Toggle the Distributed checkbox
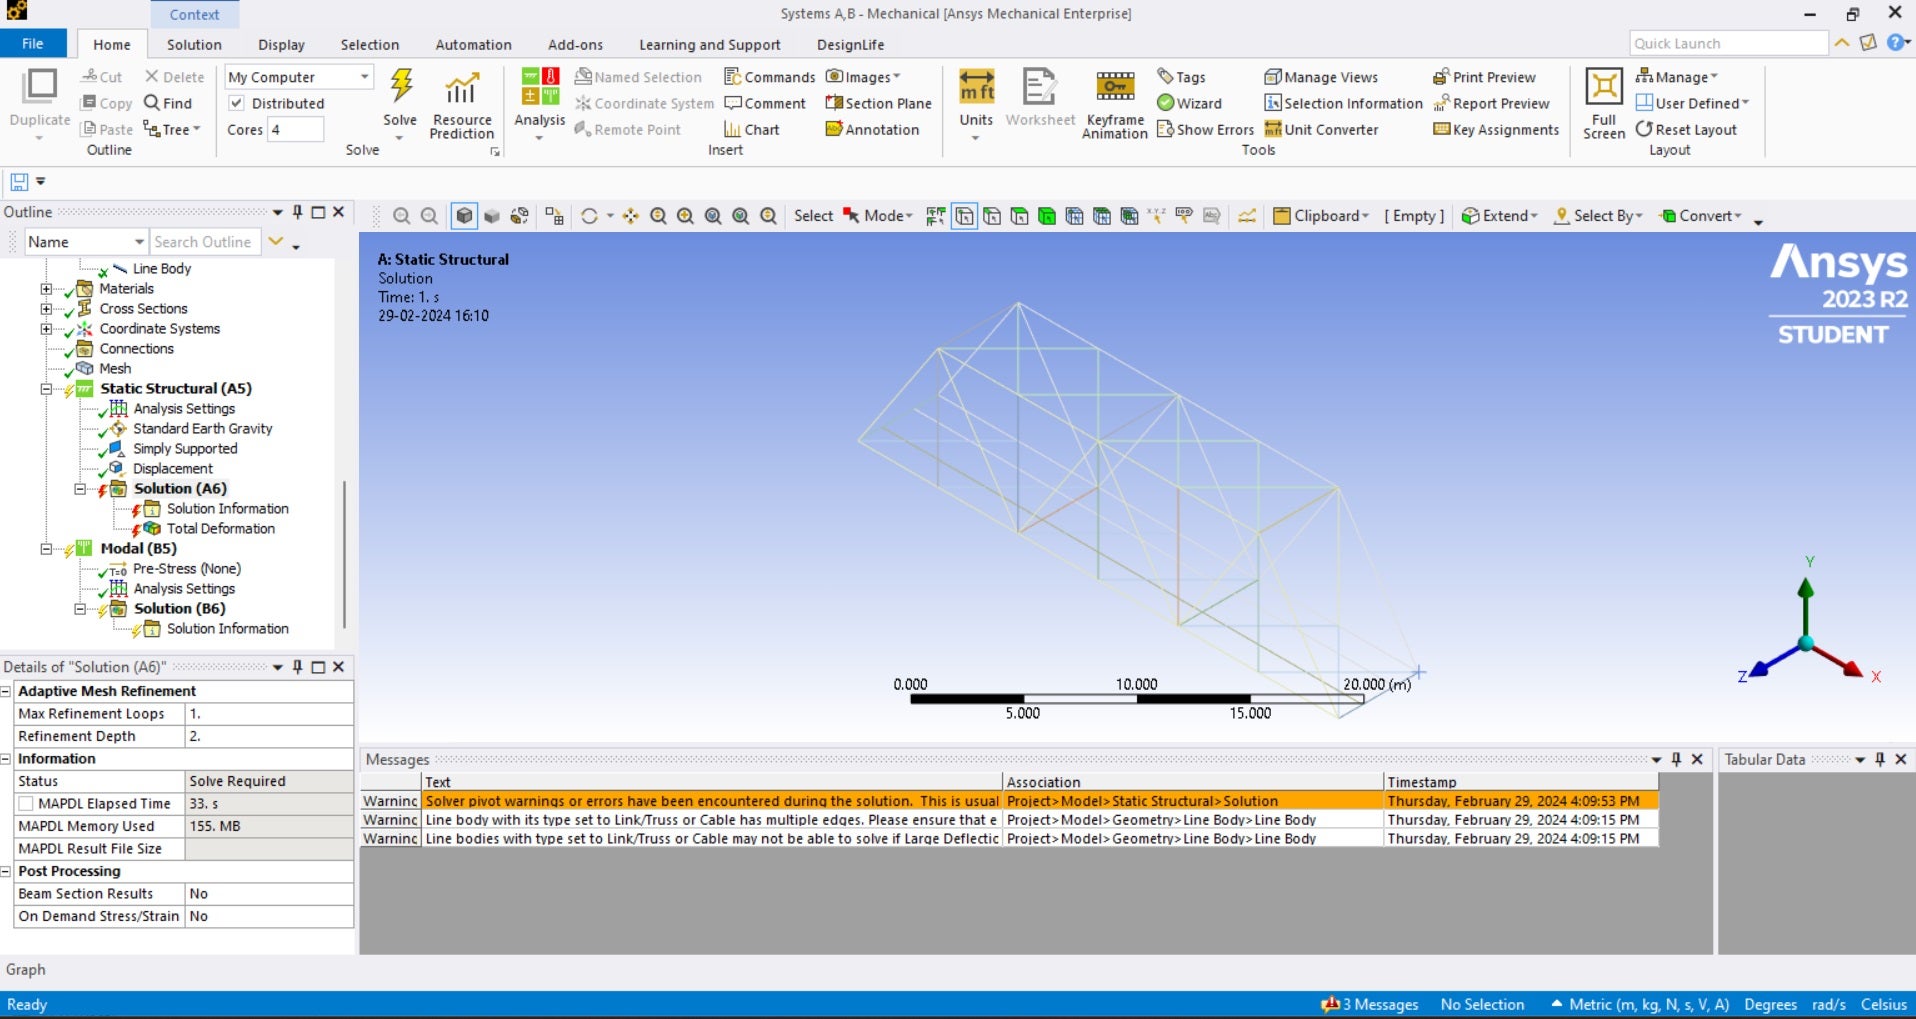 237,103
